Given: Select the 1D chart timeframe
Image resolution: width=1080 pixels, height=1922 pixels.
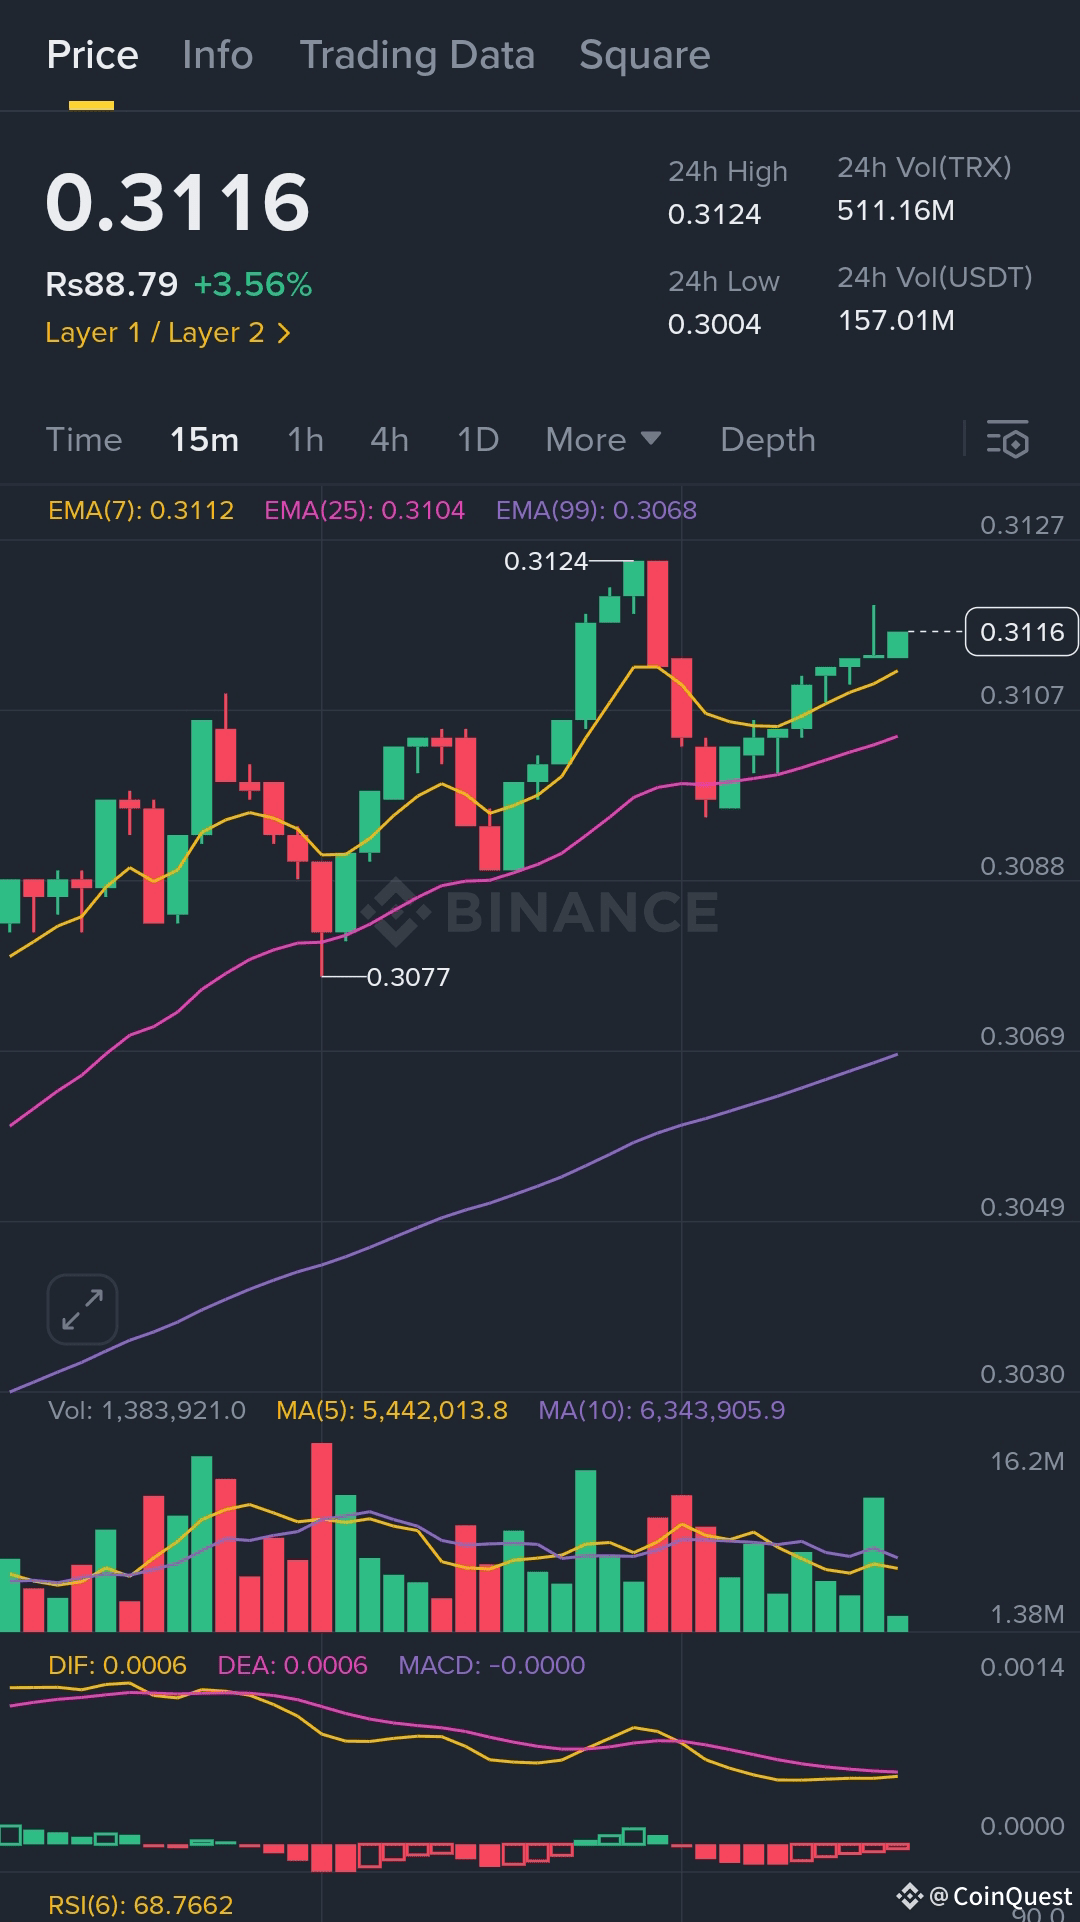Looking at the screenshot, I should pos(477,439).
